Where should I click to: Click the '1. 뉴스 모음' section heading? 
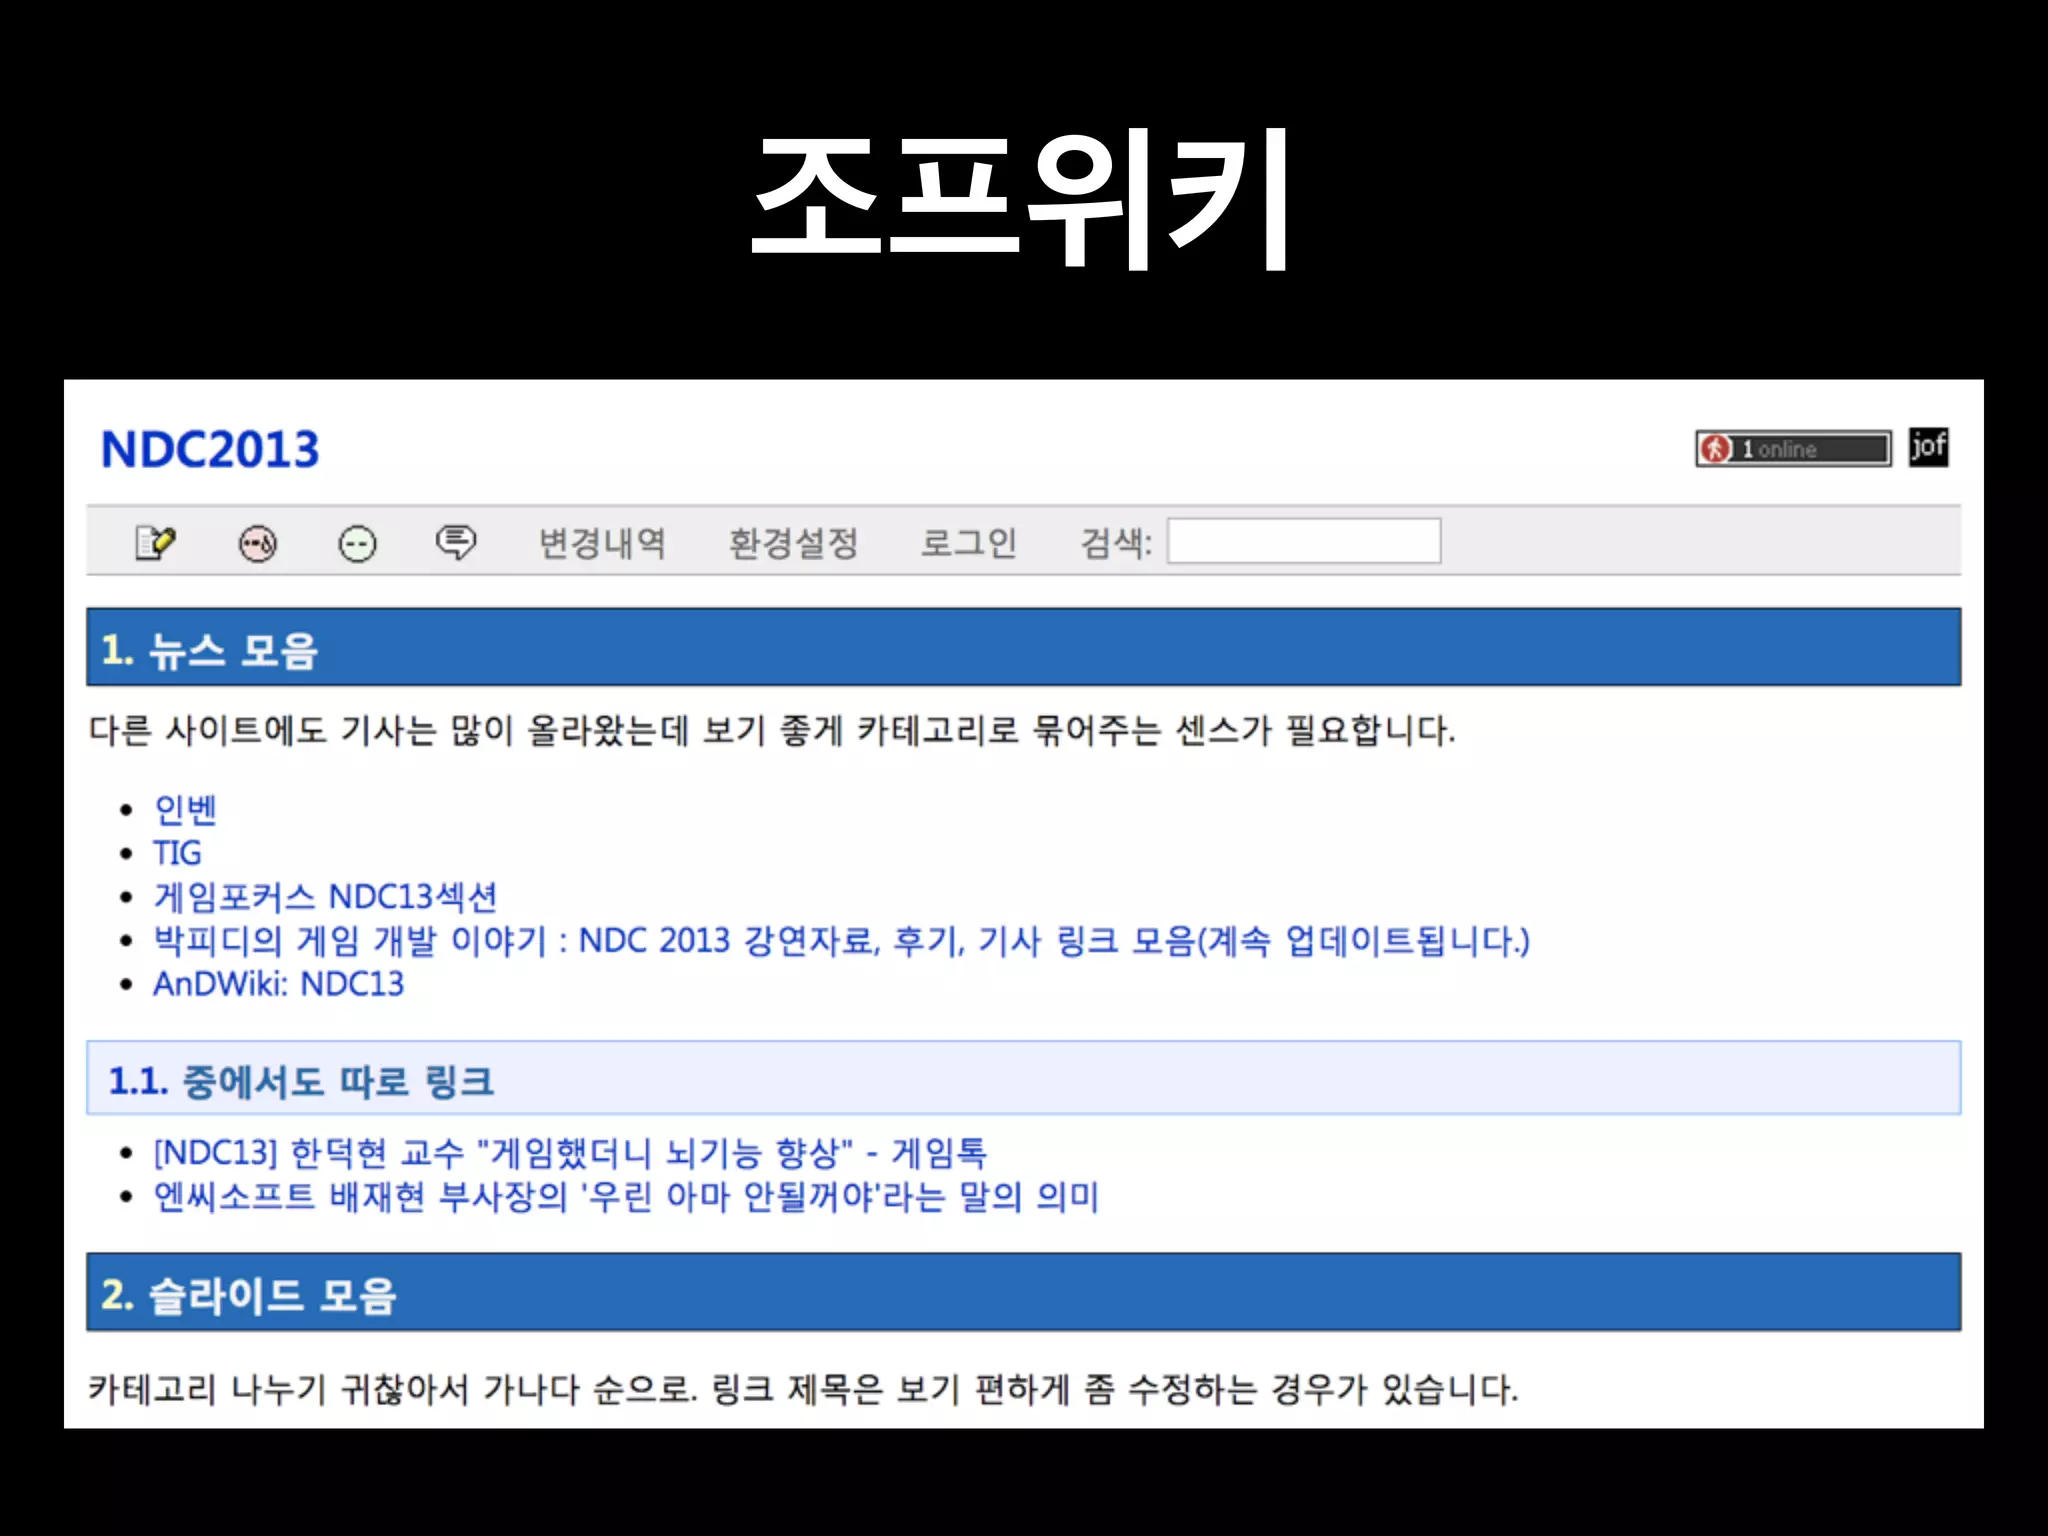1023,647
